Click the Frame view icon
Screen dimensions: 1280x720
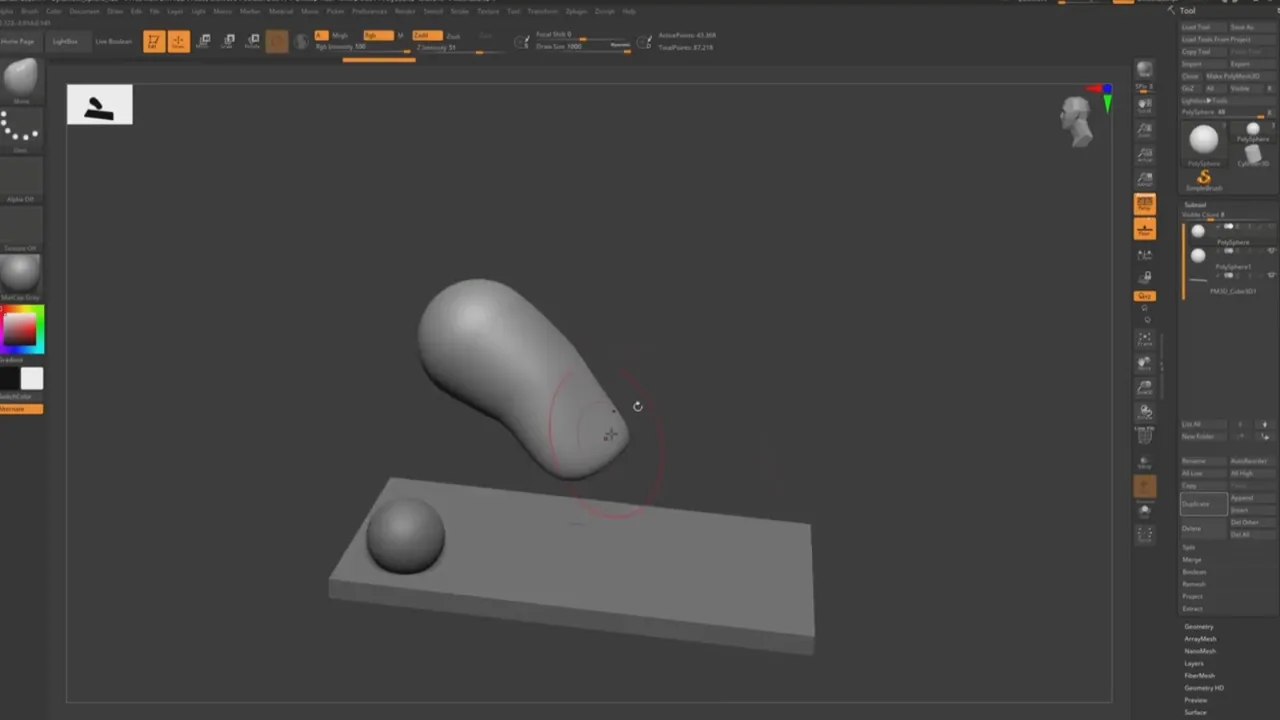(1145, 340)
